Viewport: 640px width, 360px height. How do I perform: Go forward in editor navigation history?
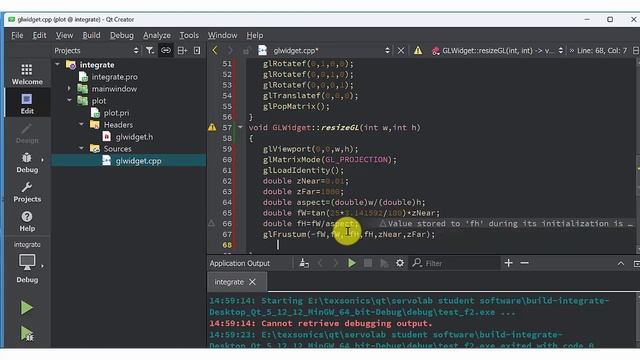tap(230, 50)
